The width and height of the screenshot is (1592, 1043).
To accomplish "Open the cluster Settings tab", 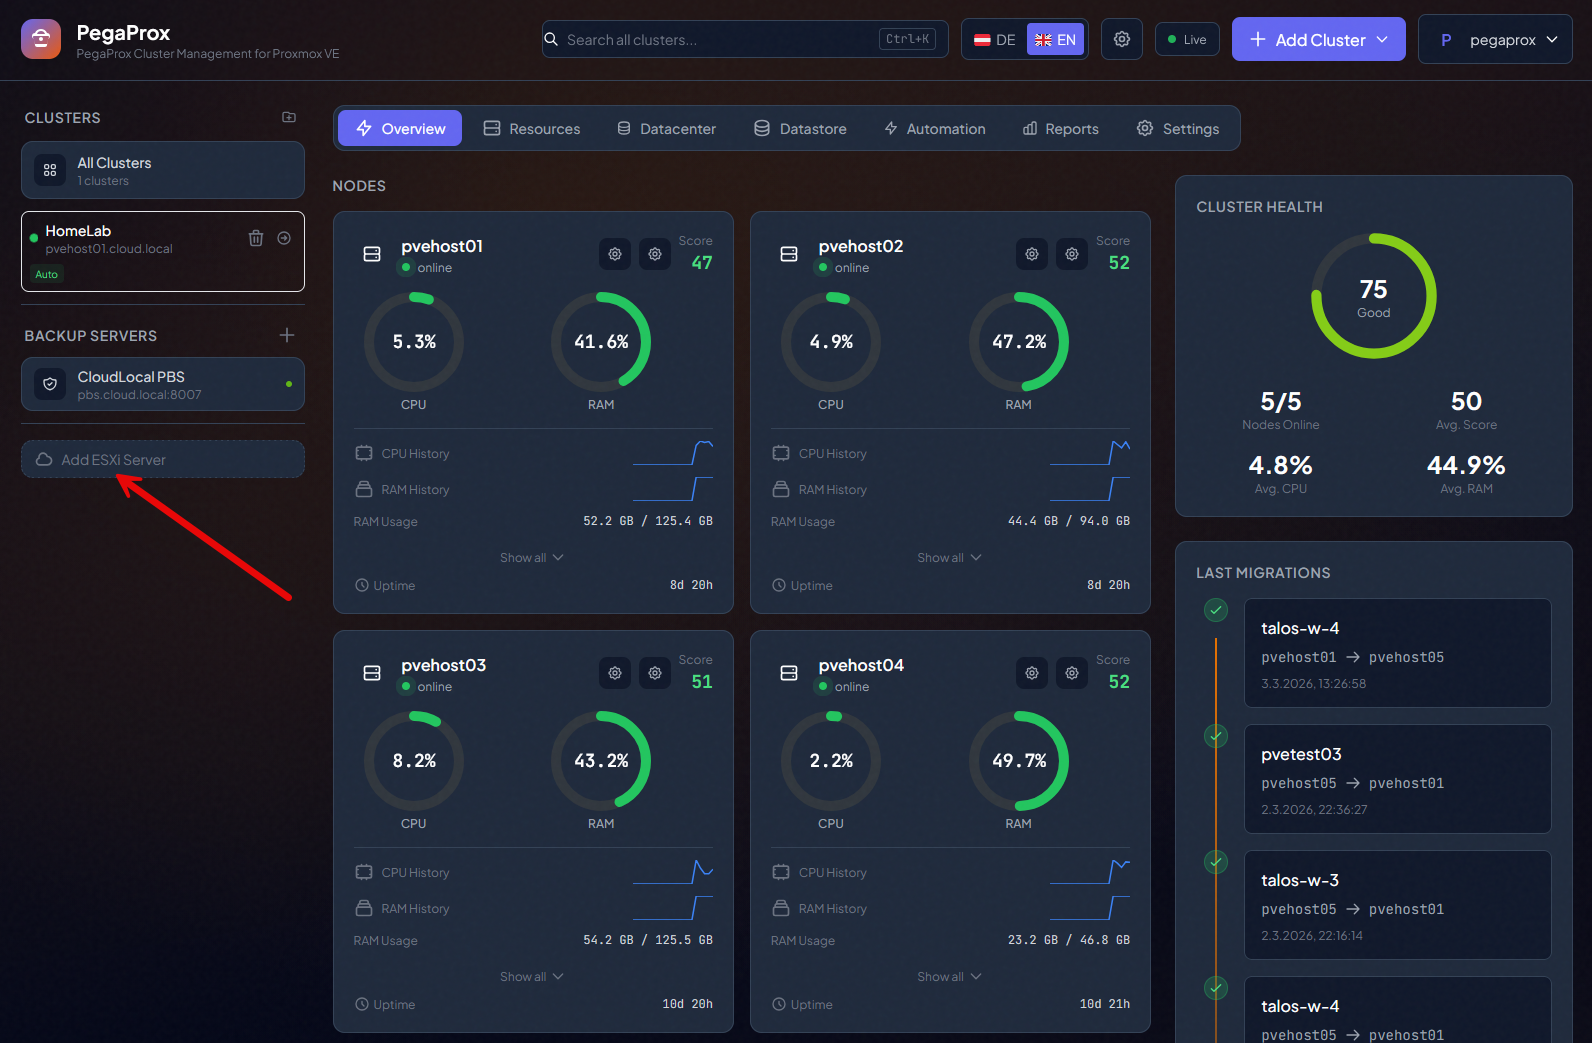I will [x=1178, y=128].
